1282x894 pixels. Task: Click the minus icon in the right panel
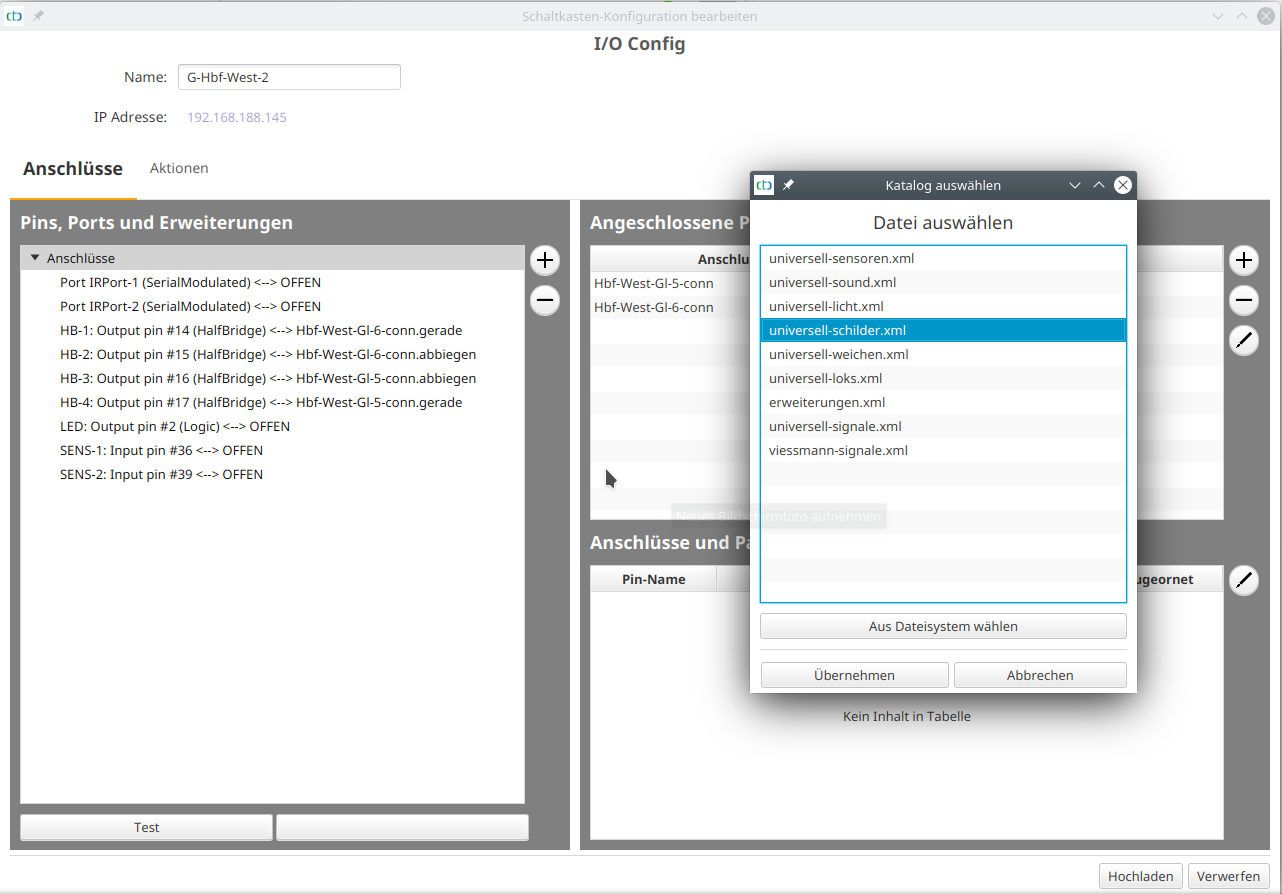[1243, 299]
